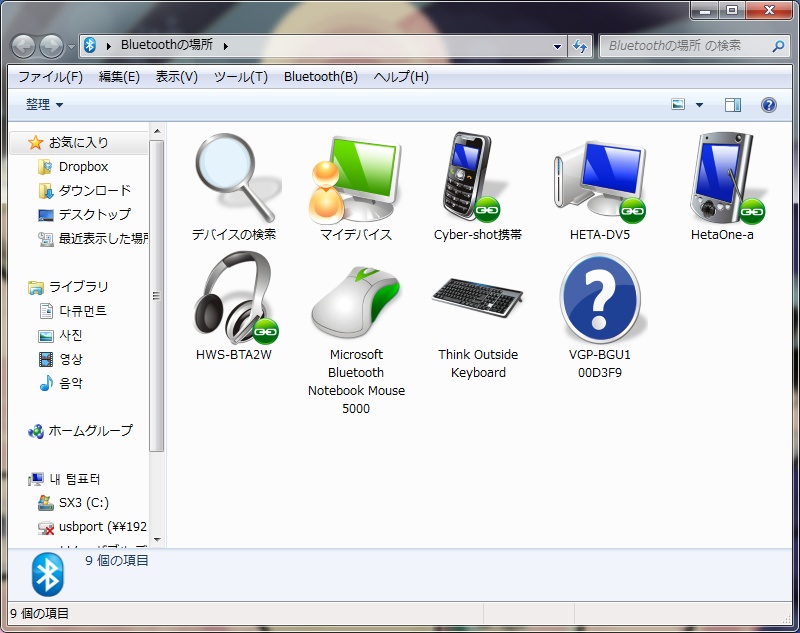Screen dimensions: 800x633
Task: Select ライブラリ in navigation pane
Action: pyautogui.click(x=68, y=287)
